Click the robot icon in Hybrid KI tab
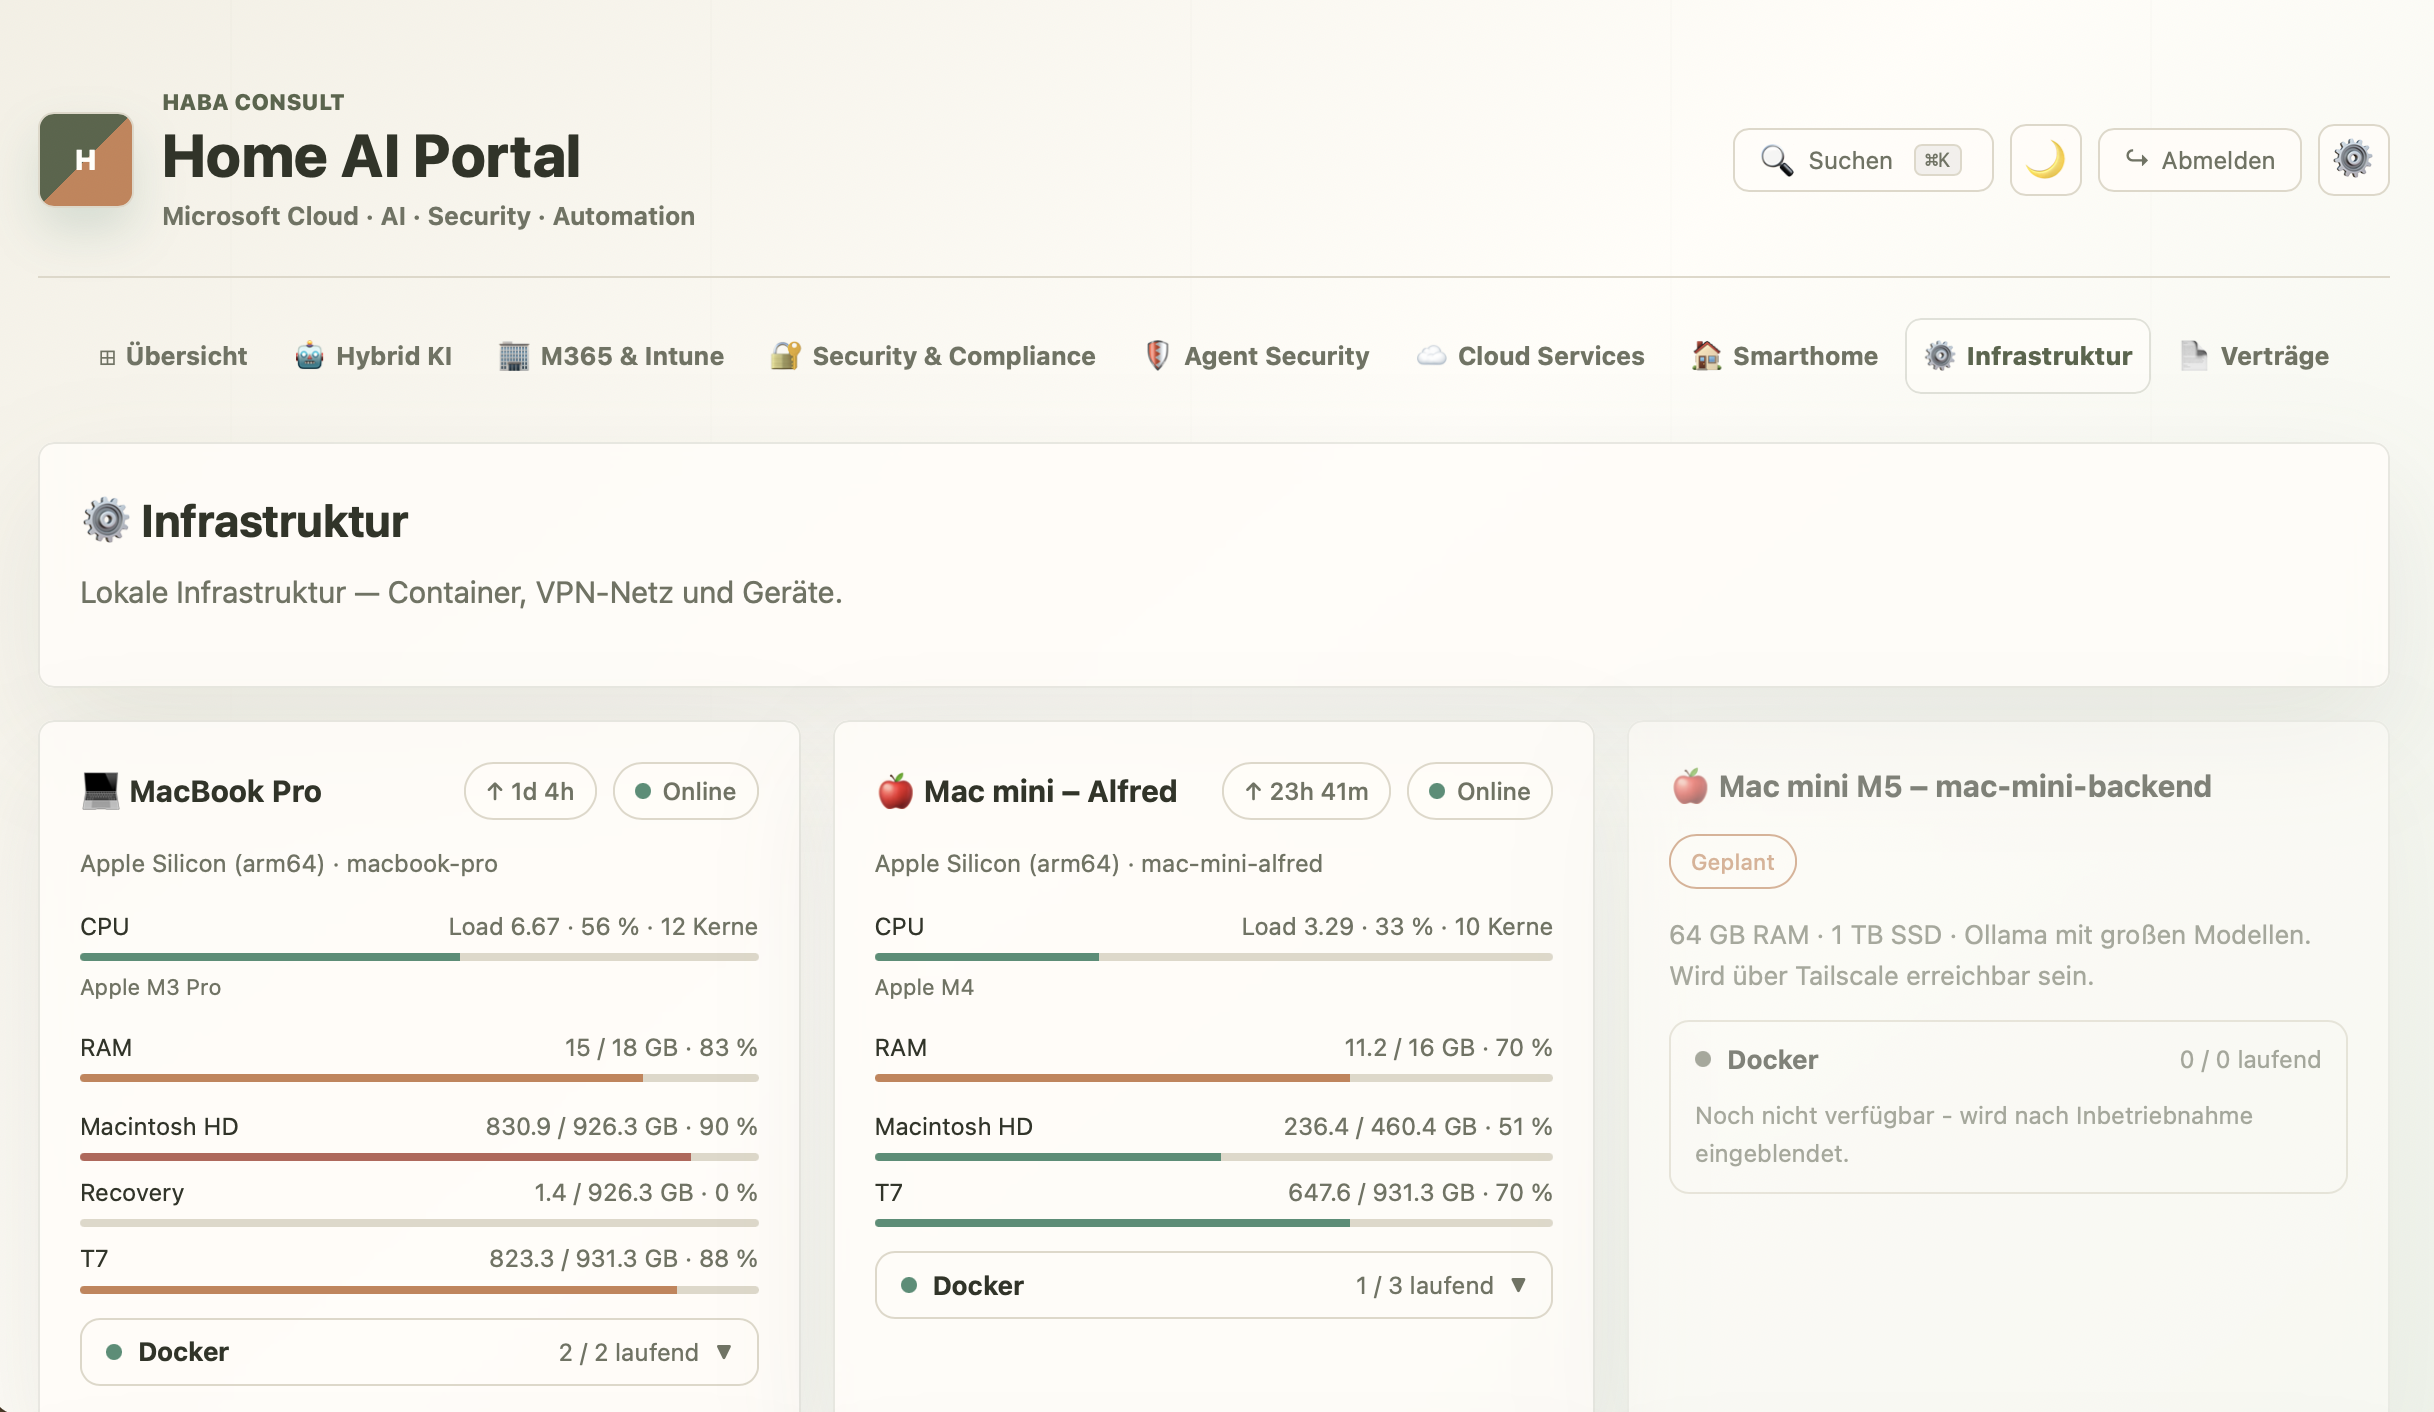Viewport: 2434px width, 1412px height. pyautogui.click(x=310, y=356)
